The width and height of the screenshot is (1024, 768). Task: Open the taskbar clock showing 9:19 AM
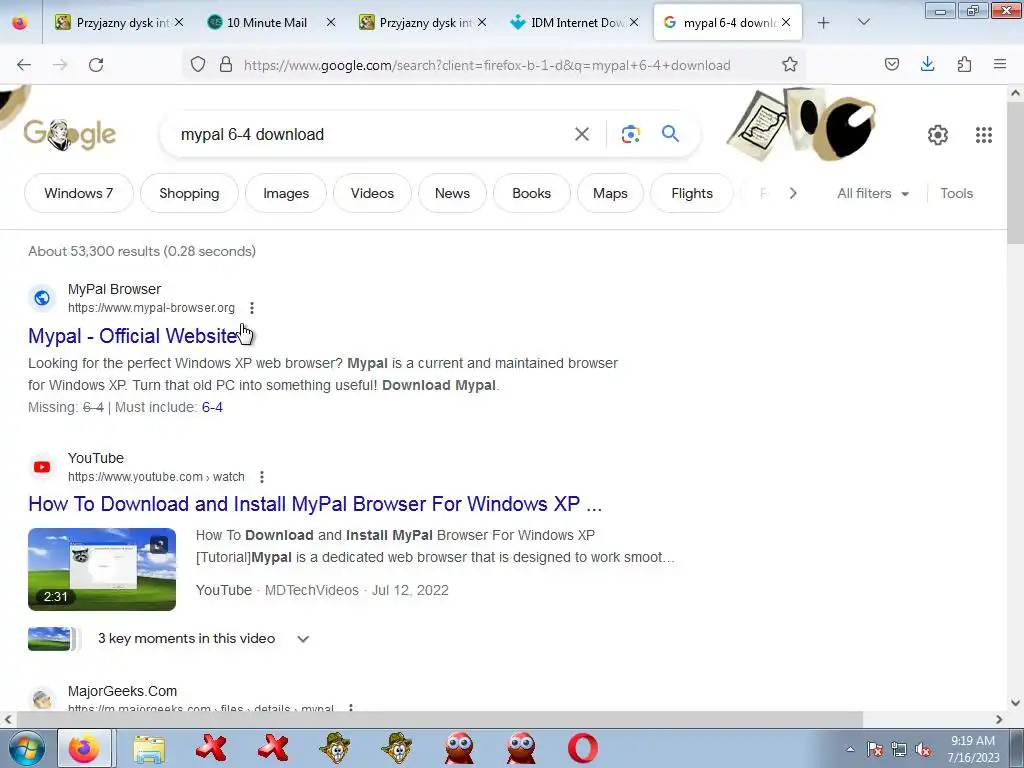click(973, 749)
